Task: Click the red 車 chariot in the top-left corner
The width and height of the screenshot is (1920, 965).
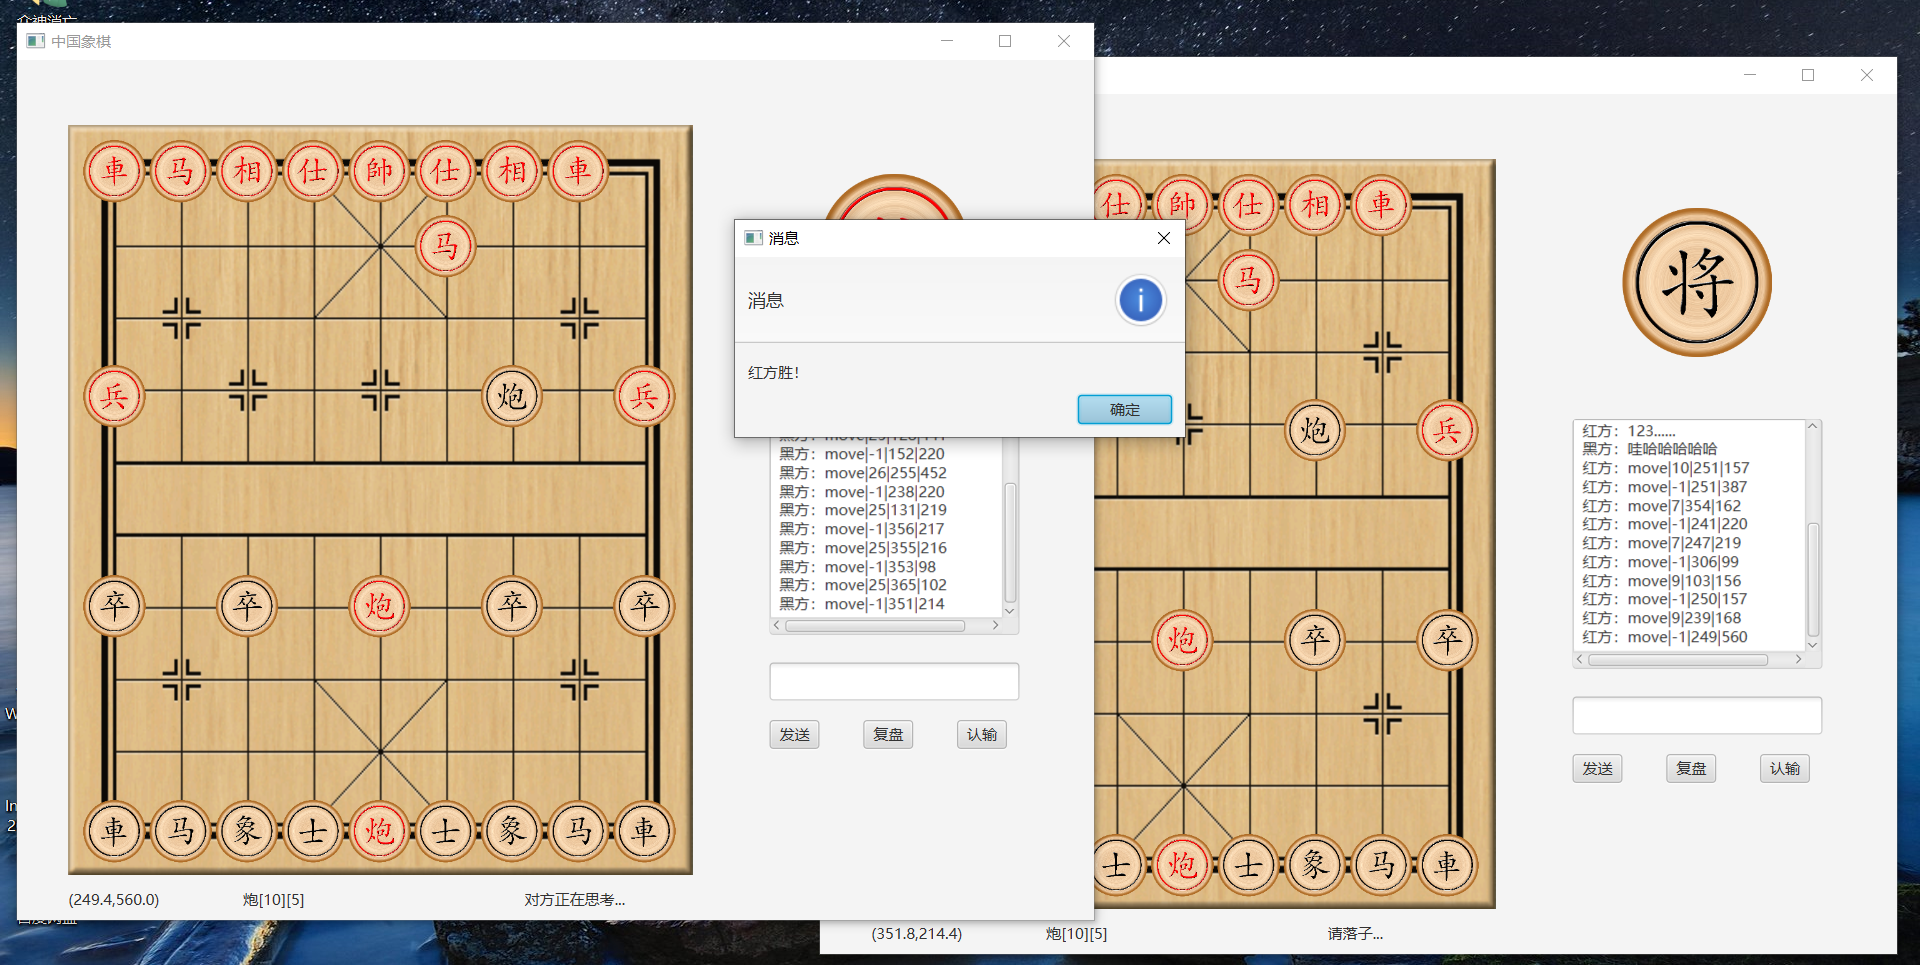Action: pos(114,170)
